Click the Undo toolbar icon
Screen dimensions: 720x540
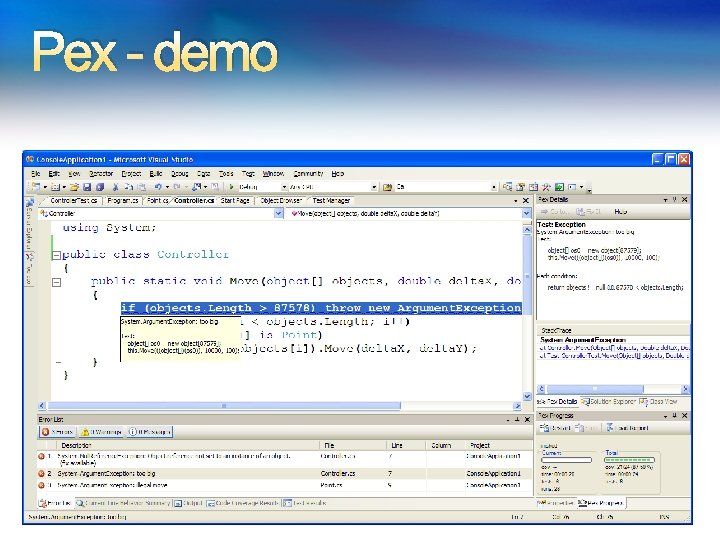[x=158, y=187]
